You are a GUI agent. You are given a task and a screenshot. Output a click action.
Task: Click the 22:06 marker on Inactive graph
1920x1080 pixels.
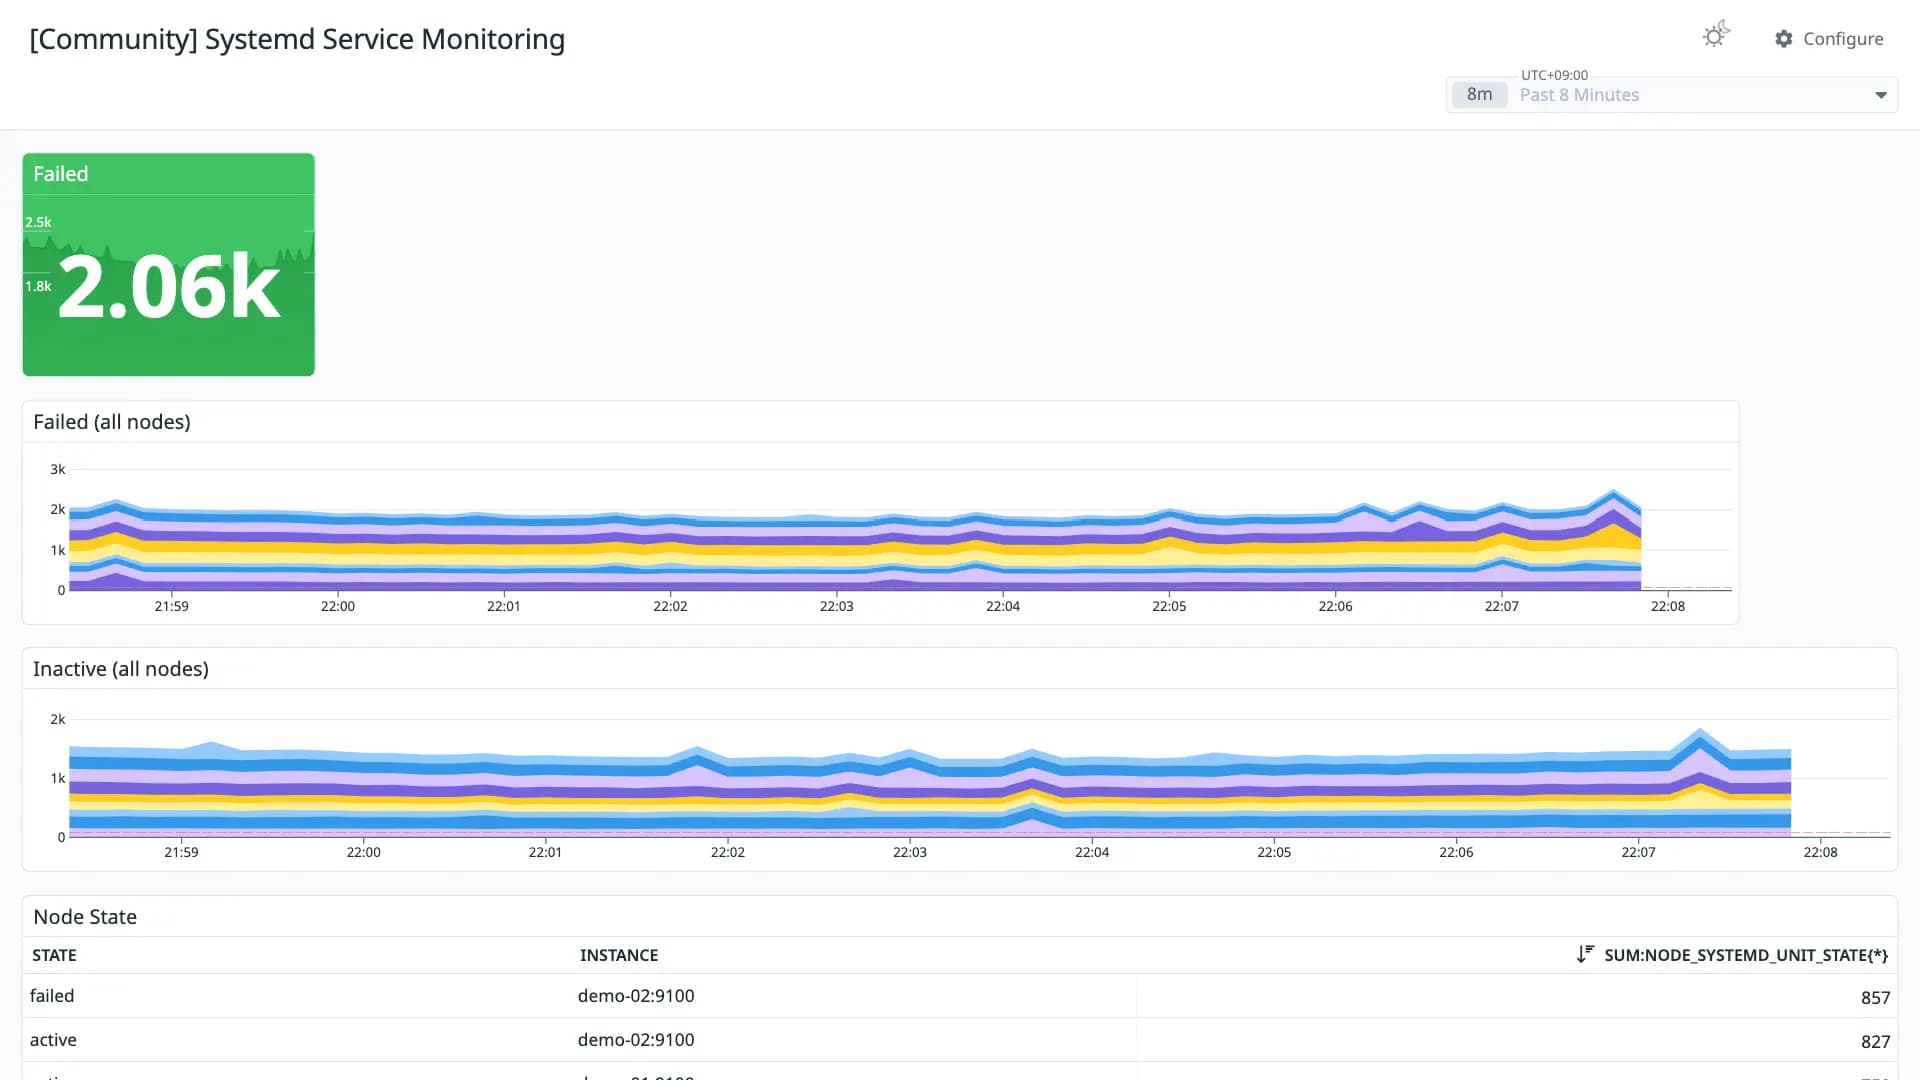[x=1456, y=852]
